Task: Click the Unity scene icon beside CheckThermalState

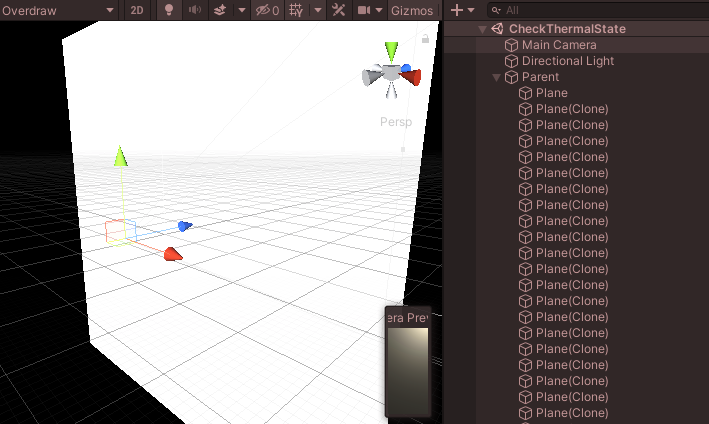Action: [497, 29]
